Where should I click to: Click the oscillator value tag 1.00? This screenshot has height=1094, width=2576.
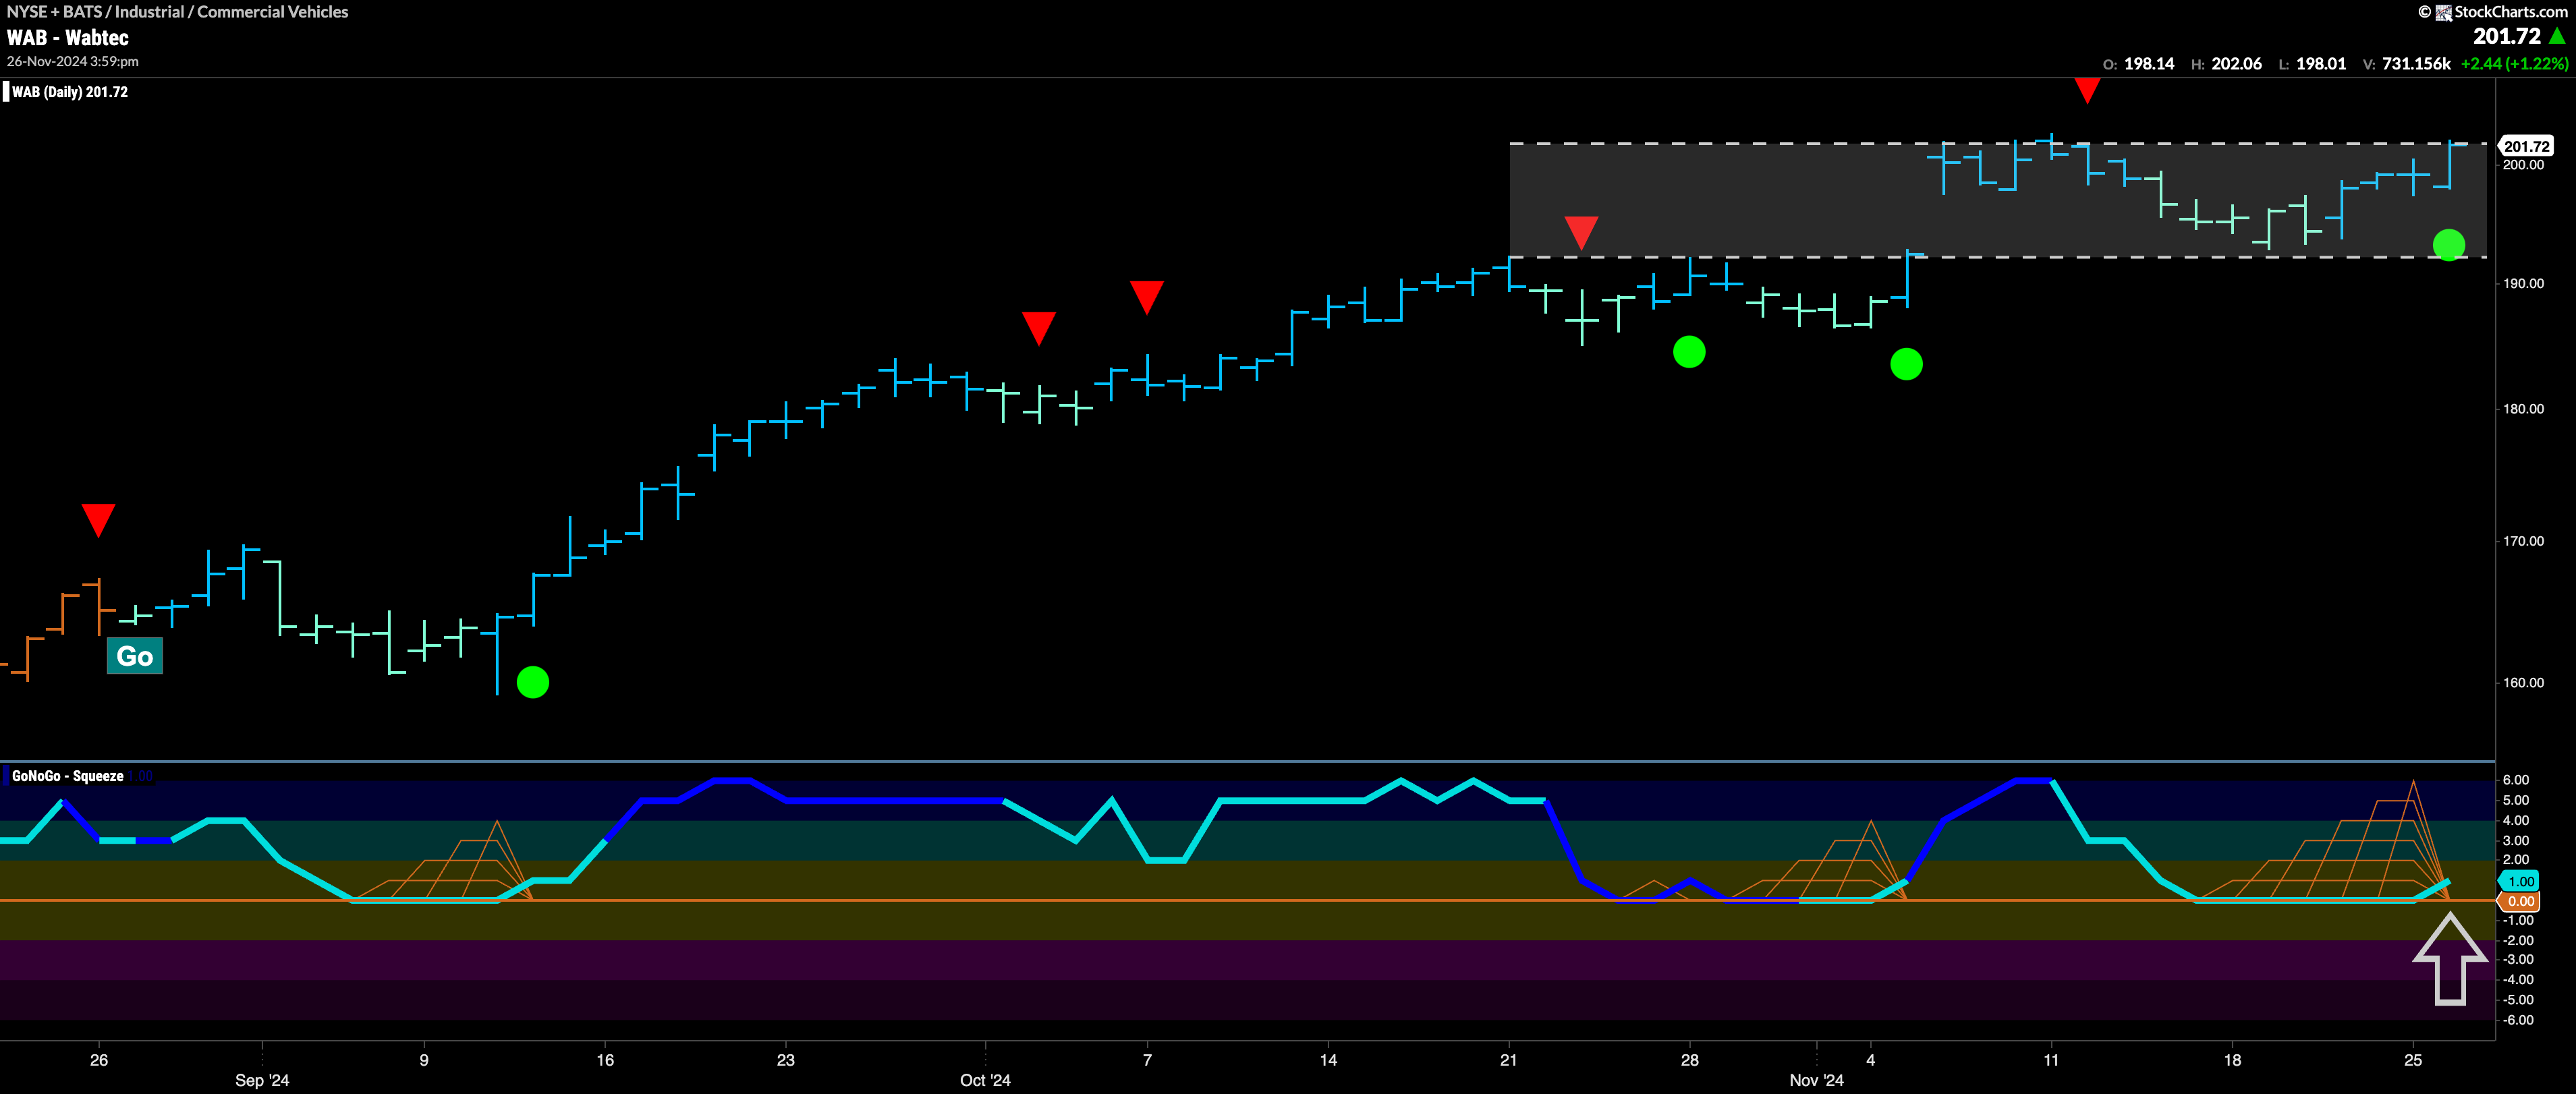(2520, 881)
